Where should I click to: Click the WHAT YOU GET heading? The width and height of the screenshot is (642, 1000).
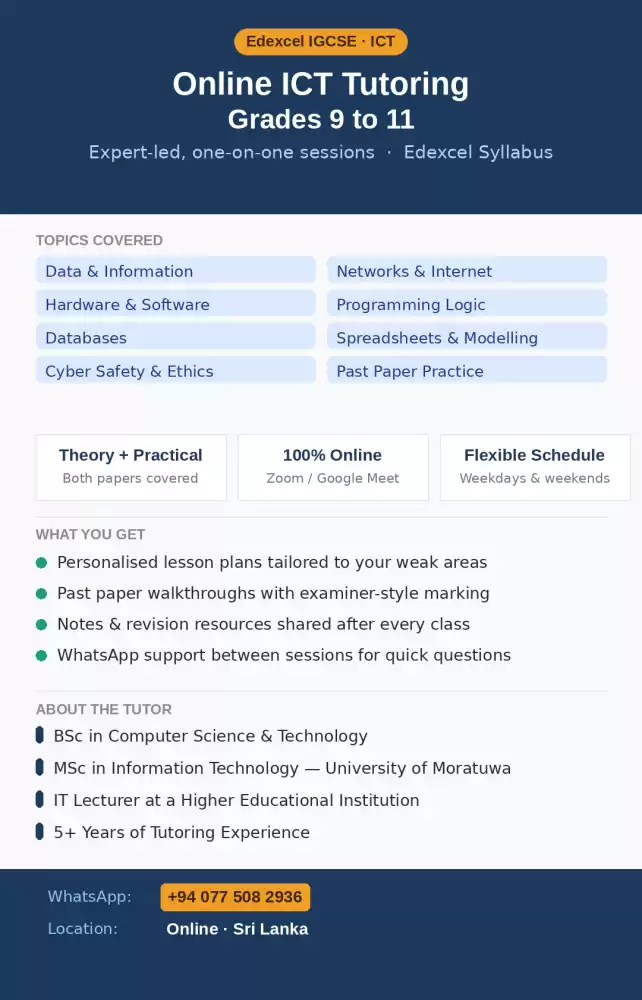click(x=91, y=534)
